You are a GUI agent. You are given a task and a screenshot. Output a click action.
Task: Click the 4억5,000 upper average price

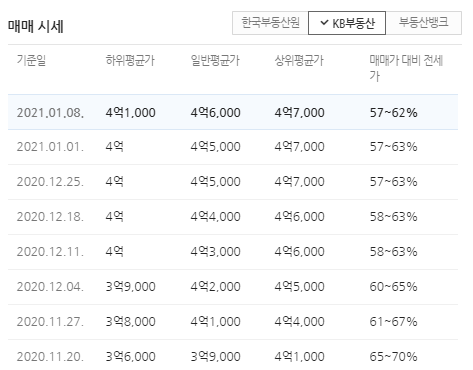[299, 287]
